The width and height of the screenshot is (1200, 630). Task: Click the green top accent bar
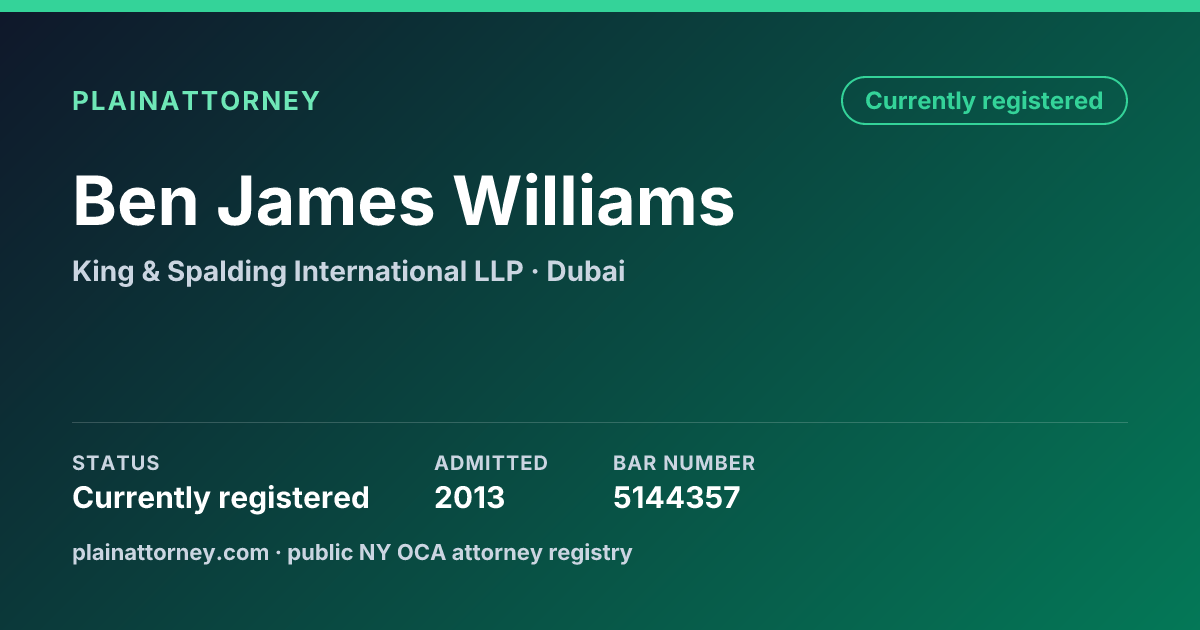600,6
